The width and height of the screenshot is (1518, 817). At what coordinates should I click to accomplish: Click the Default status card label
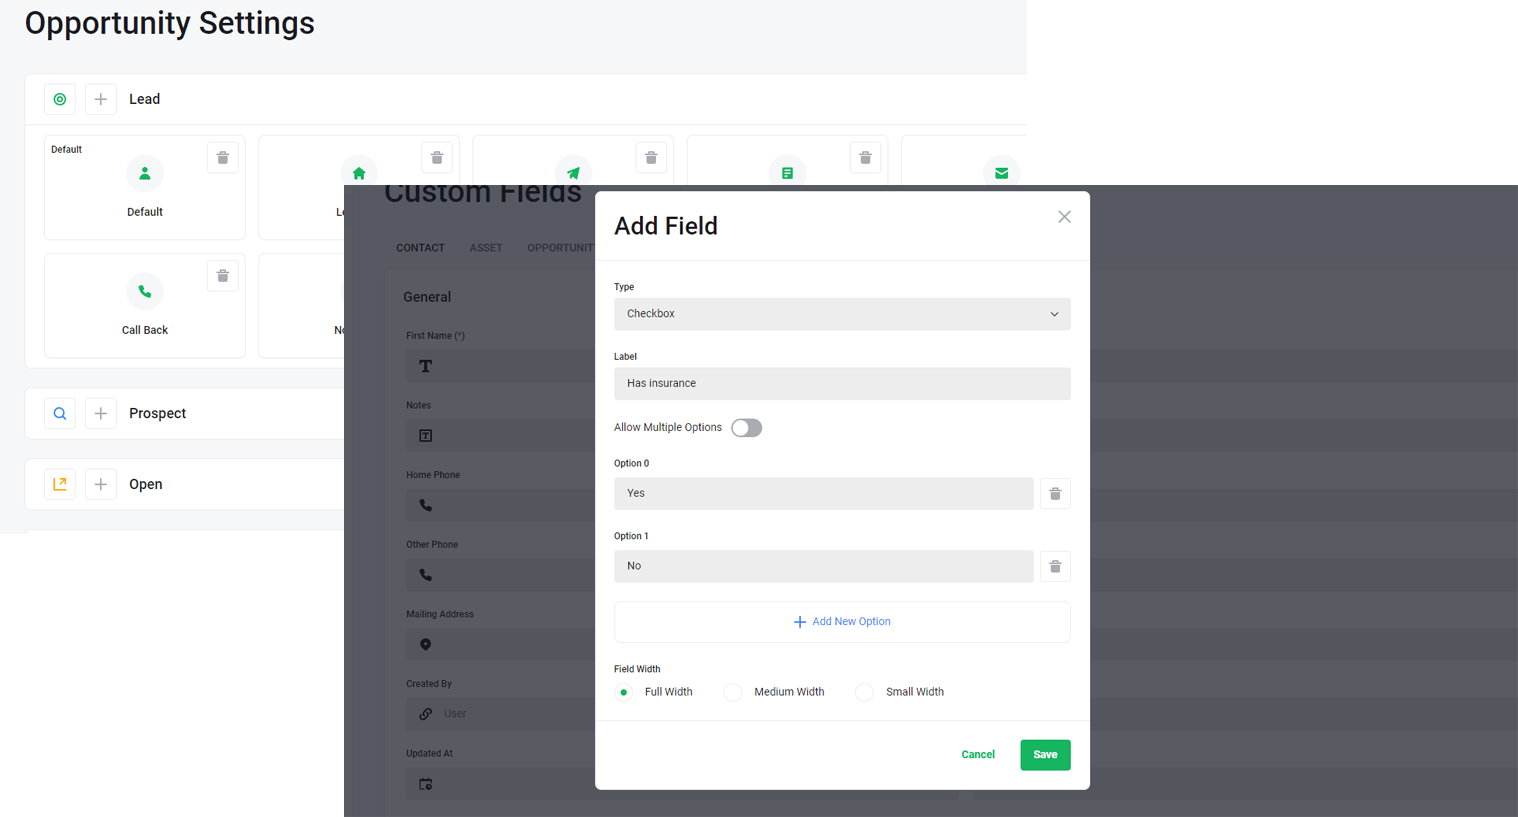coord(145,212)
